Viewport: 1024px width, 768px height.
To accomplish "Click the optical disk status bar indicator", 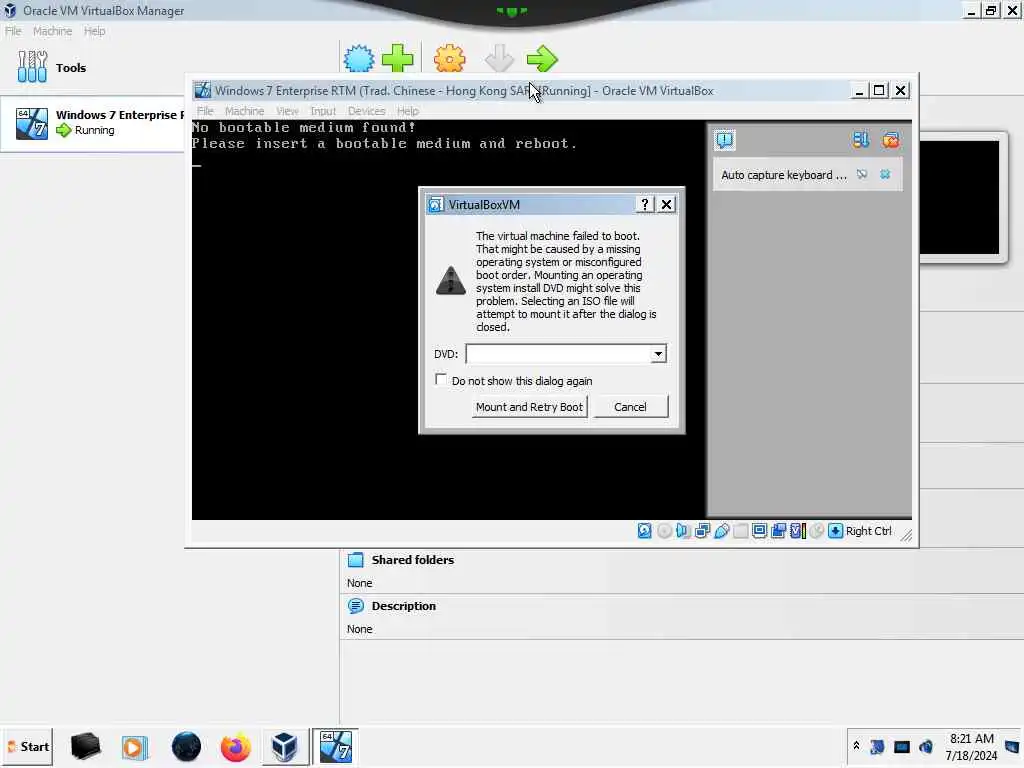I will coord(664,531).
